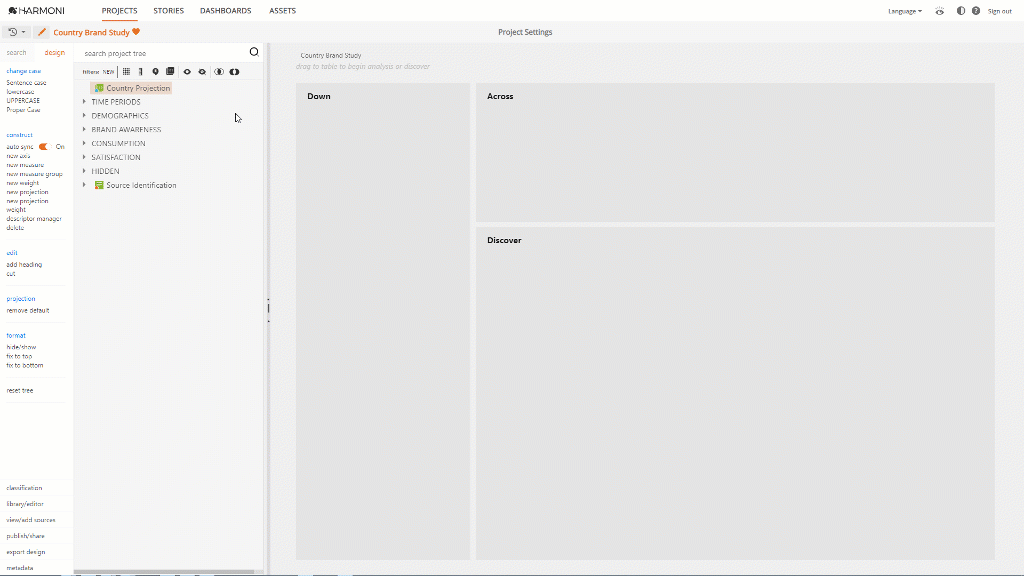Click the map pin filter icon
The image size is (1024, 576).
(155, 72)
